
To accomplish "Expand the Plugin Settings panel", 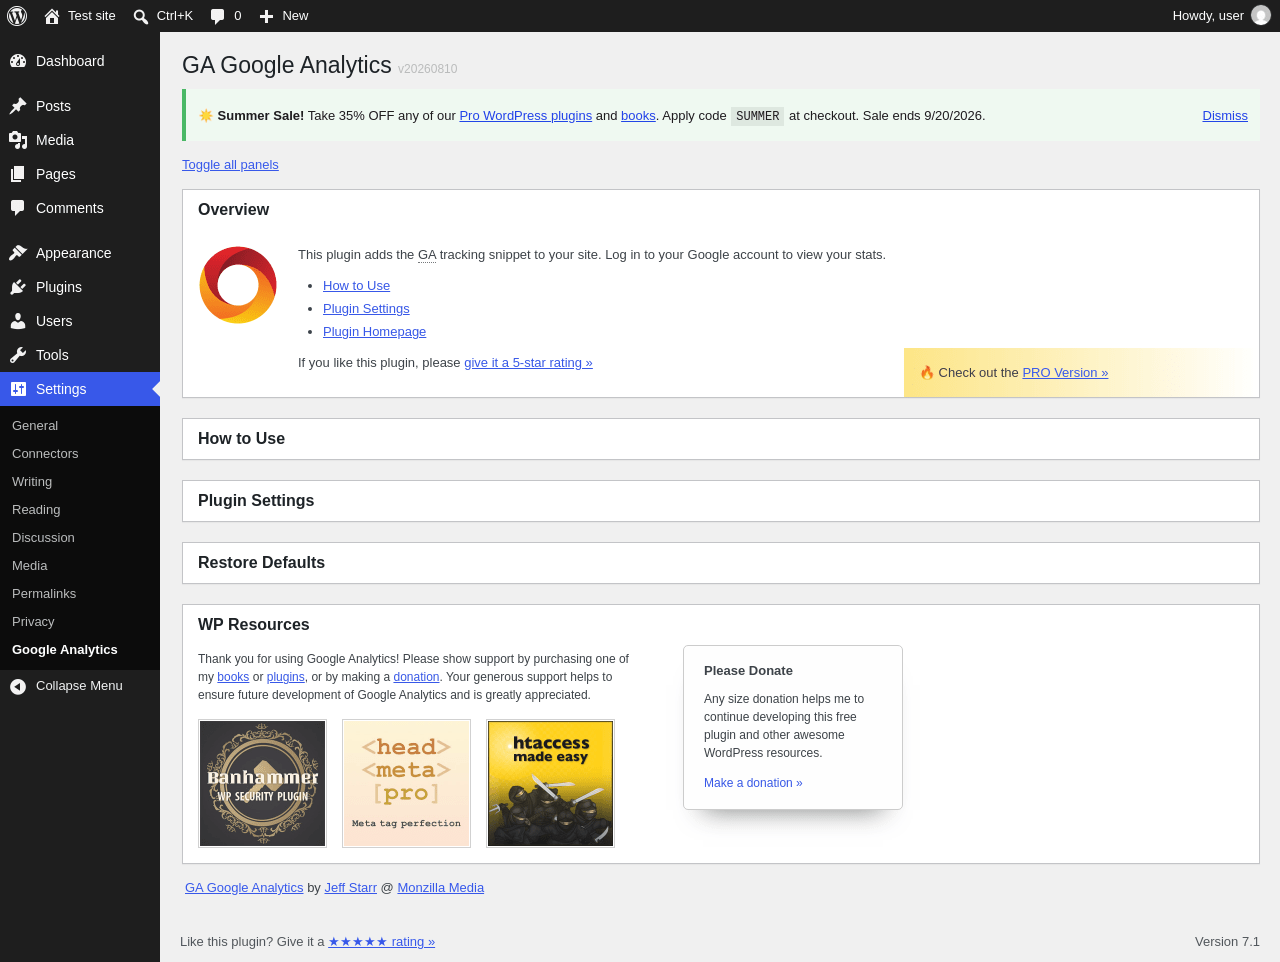I will 720,501.
